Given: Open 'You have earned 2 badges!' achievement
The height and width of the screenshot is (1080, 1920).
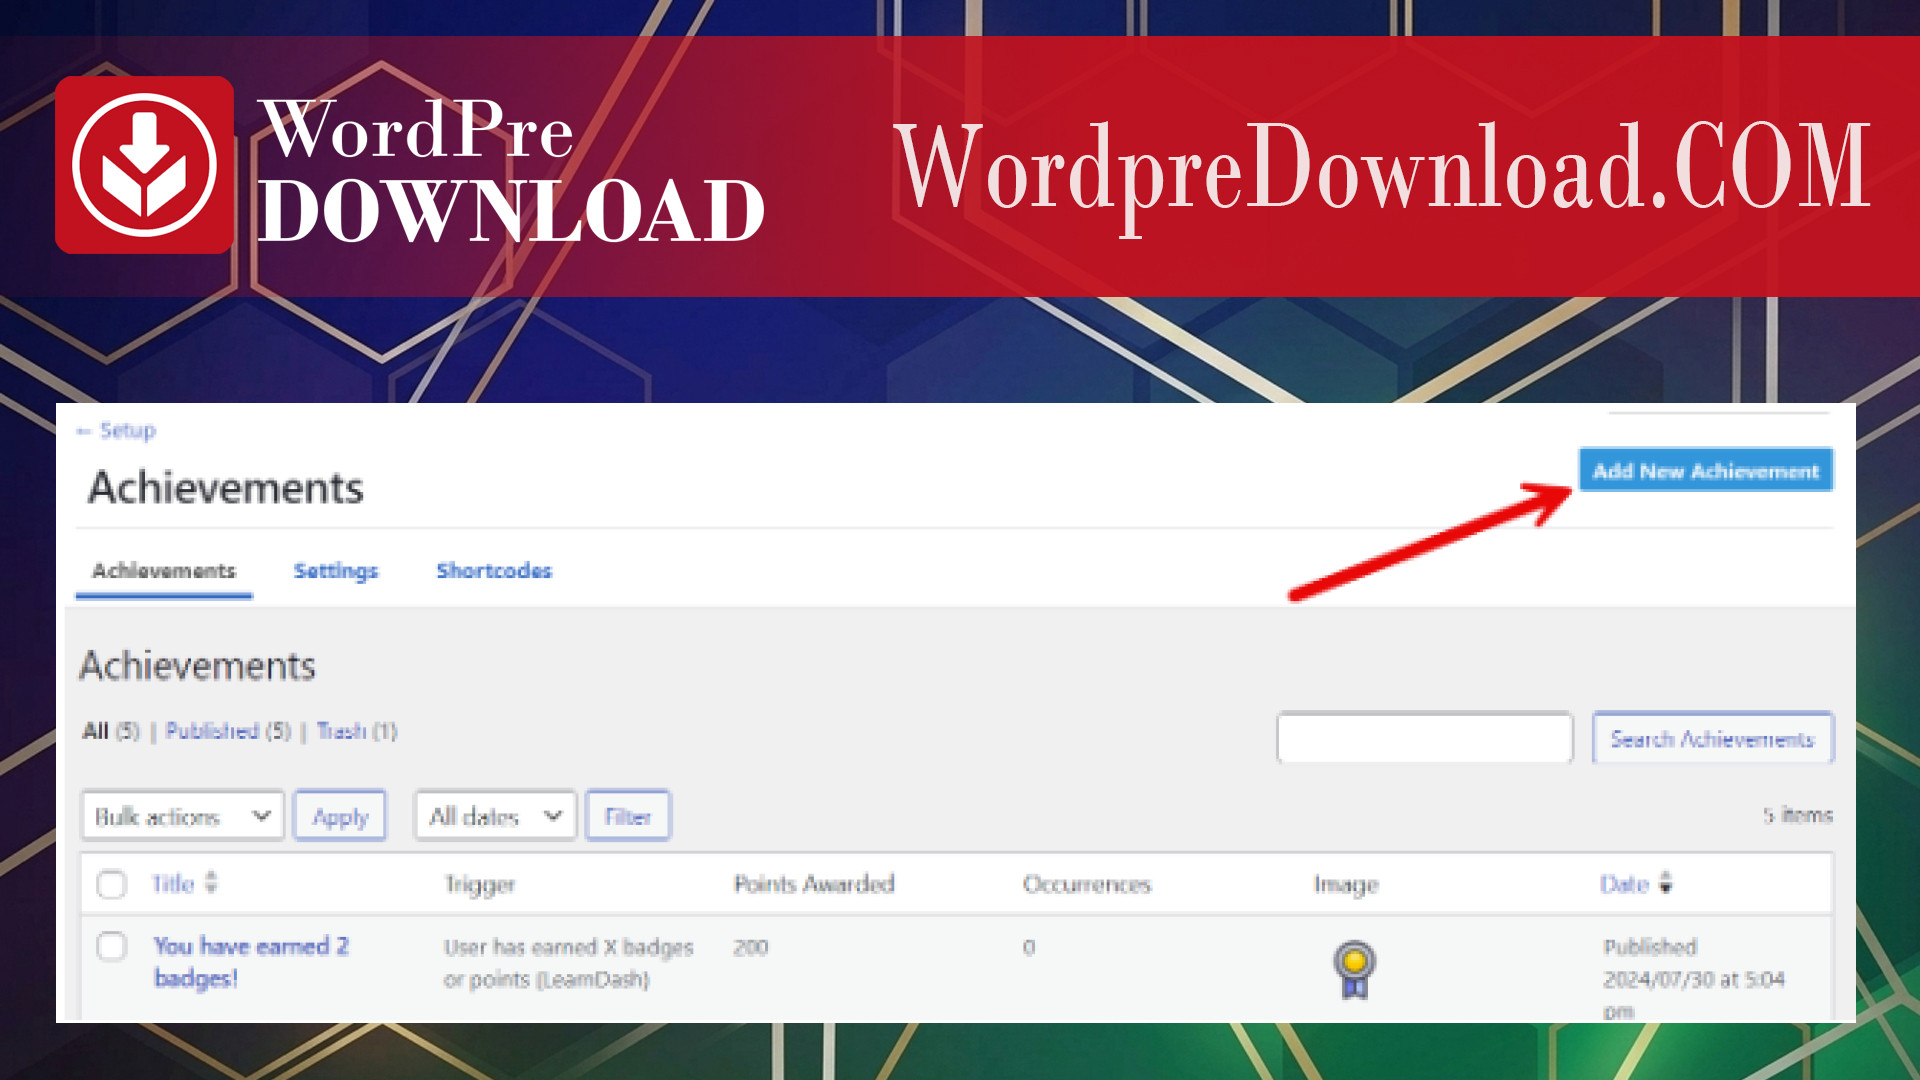Looking at the screenshot, I should coord(251,962).
